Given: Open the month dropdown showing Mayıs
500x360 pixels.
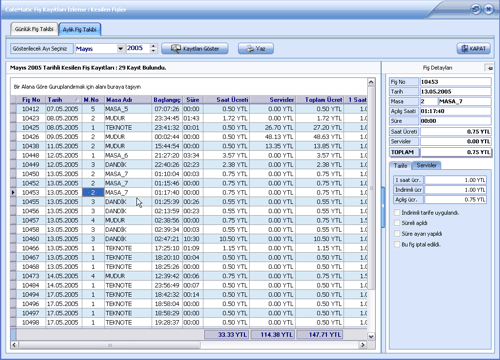Looking at the screenshot, I should pyautogui.click(x=120, y=49).
